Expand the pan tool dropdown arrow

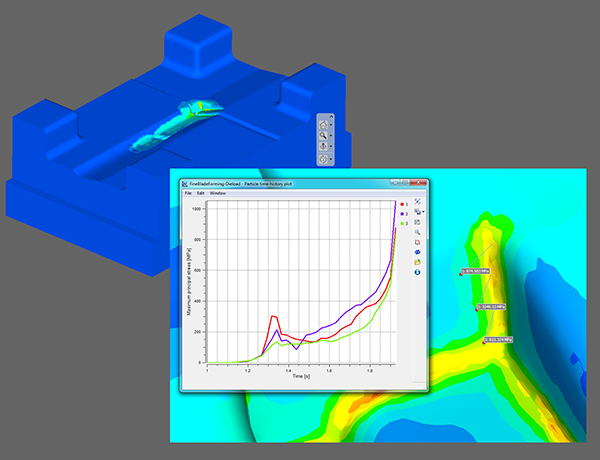(331, 147)
